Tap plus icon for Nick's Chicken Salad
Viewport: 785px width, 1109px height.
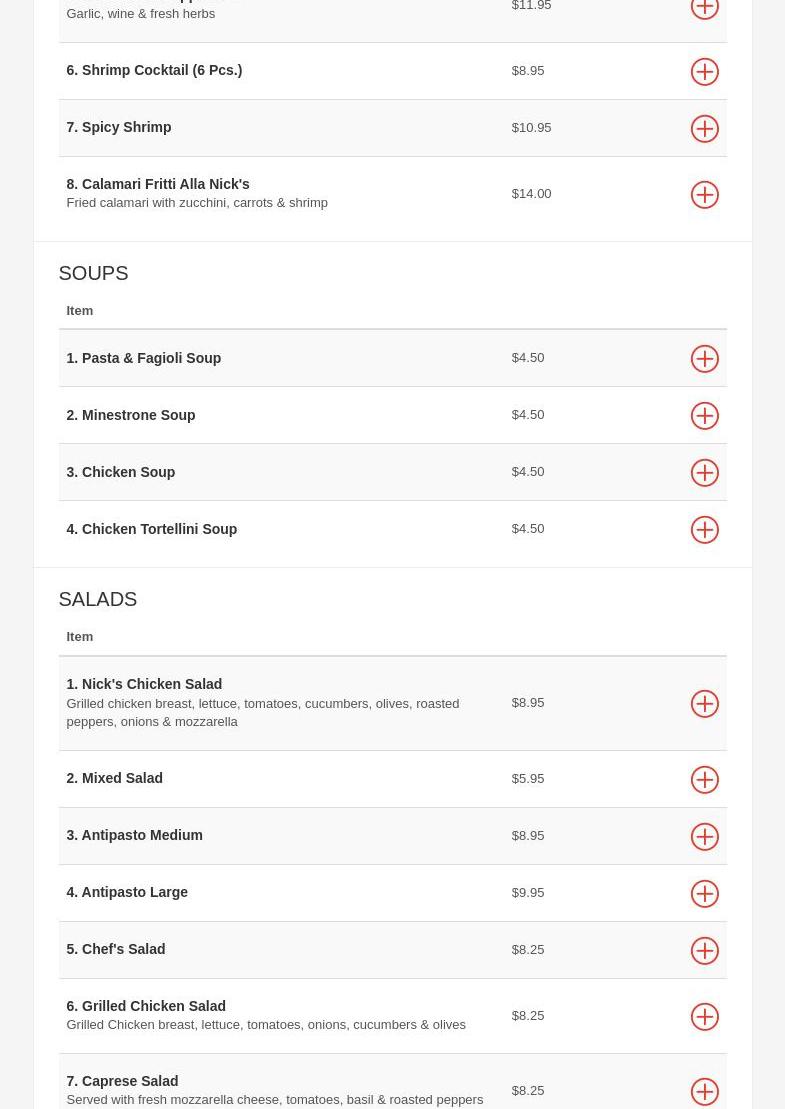(x=704, y=704)
